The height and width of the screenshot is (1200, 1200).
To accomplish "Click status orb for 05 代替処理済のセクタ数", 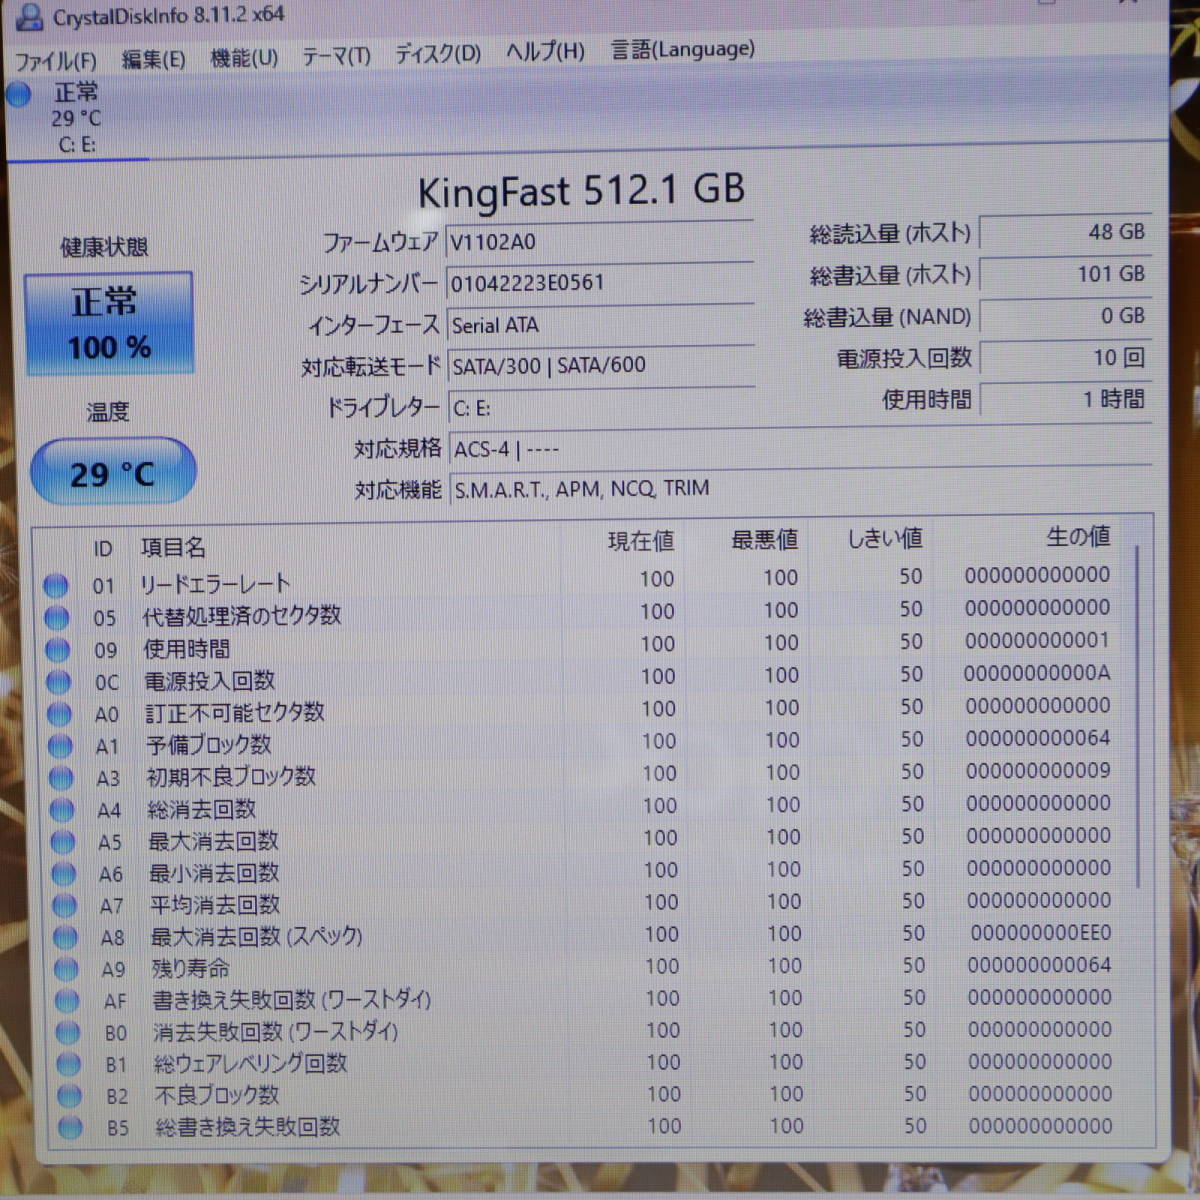I will click(57, 618).
